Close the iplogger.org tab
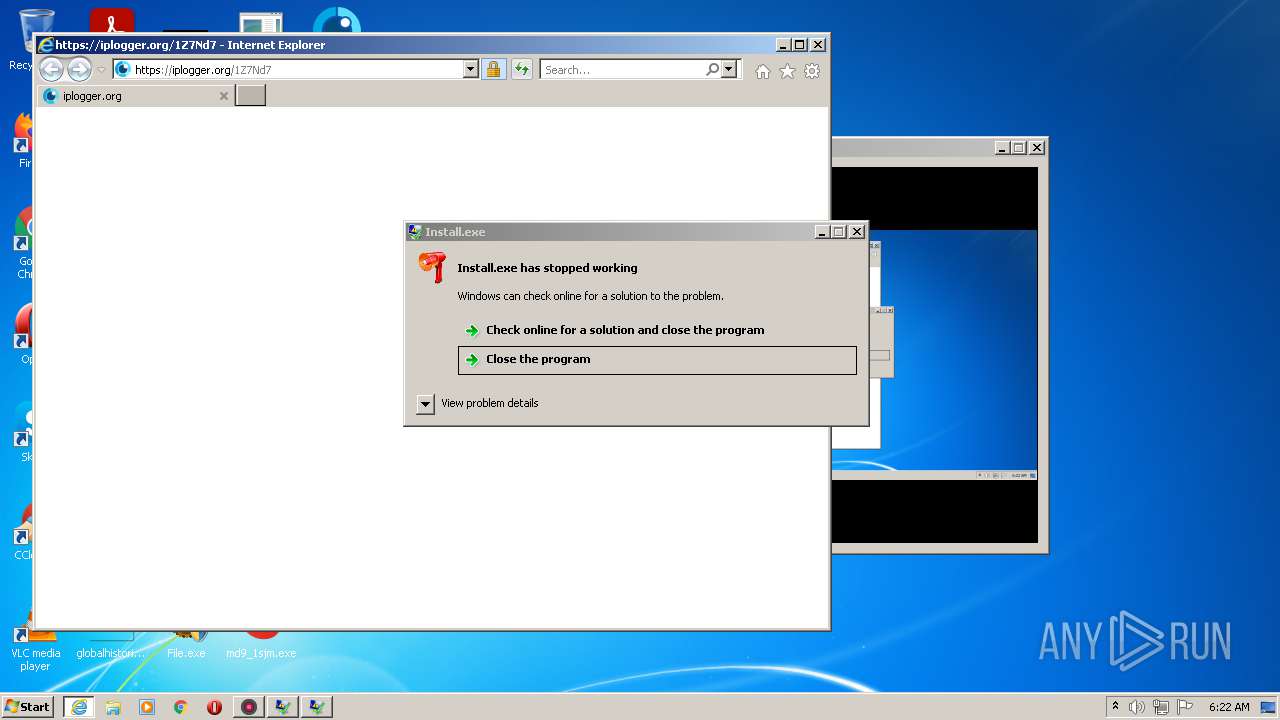 pos(224,96)
